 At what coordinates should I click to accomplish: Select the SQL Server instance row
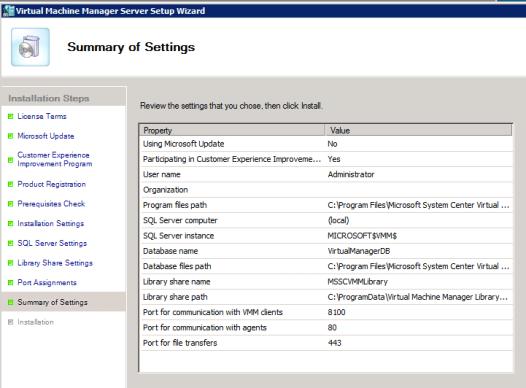point(326,236)
